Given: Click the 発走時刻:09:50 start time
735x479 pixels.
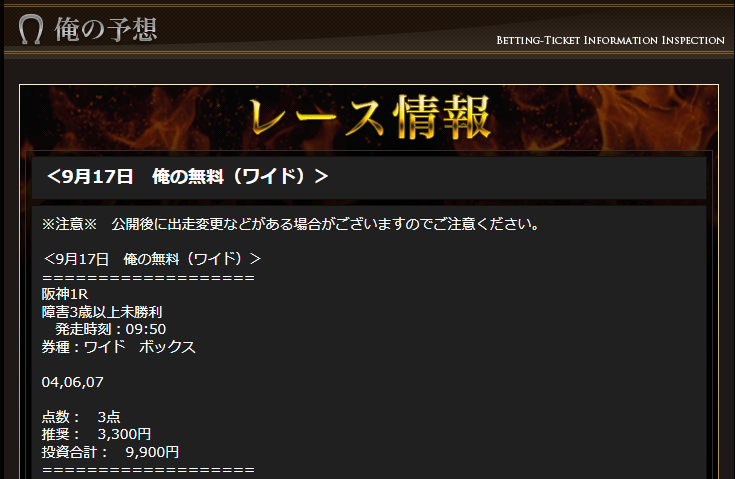Looking at the screenshot, I should (x=111, y=329).
